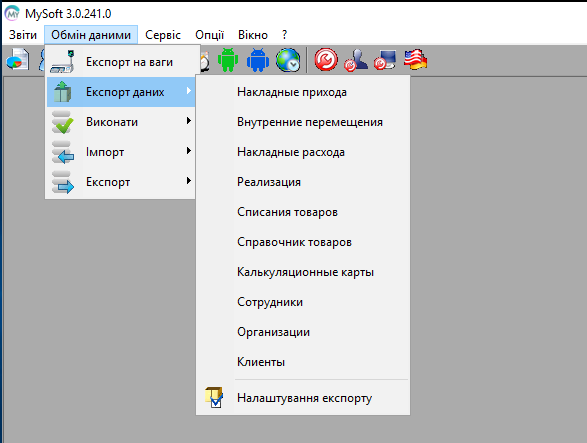Image resolution: width=587 pixels, height=443 pixels.
Task: Choose Внутренние перемещения export
Action: 303,122
